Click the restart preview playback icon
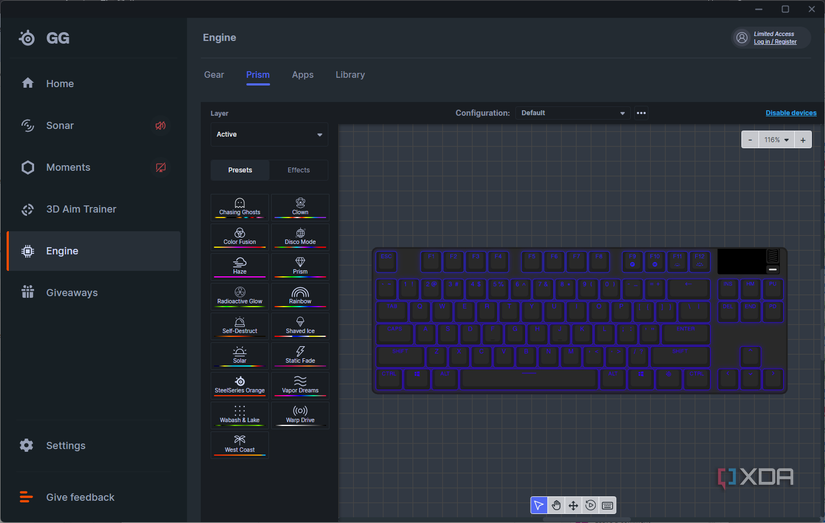Screen dimensions: 825x523 click(x=590, y=506)
